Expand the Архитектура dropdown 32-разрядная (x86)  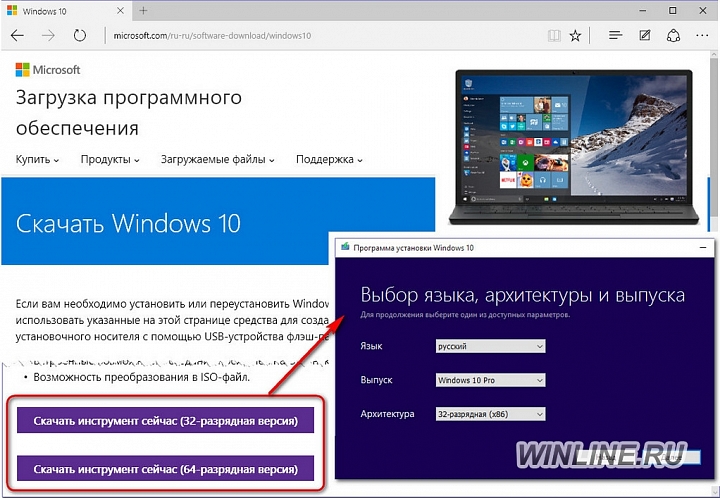click(x=490, y=414)
